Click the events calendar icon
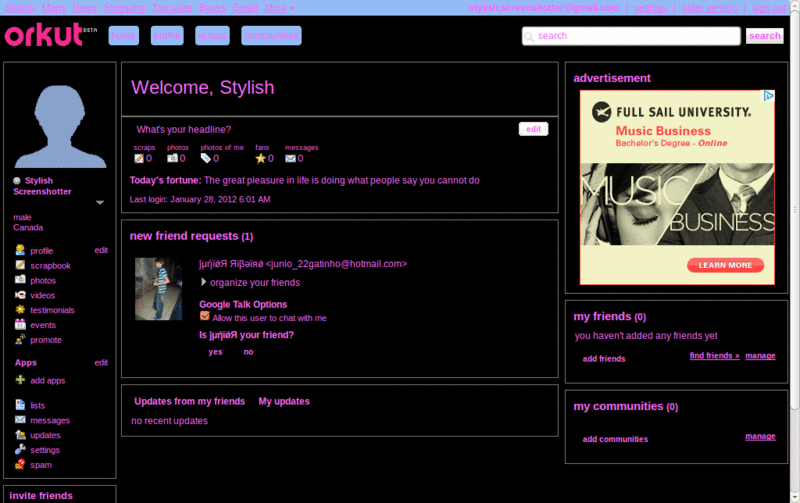800x503 pixels. (x=20, y=324)
